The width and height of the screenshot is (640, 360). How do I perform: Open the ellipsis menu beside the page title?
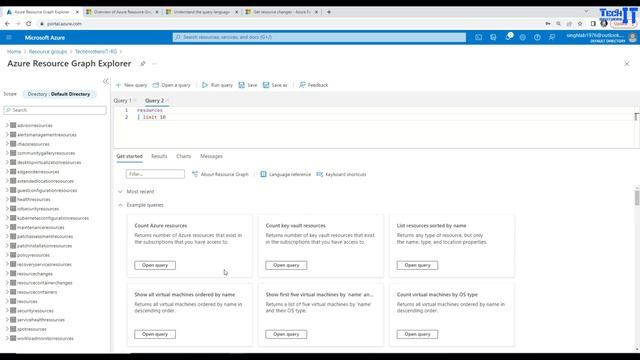click(x=154, y=64)
